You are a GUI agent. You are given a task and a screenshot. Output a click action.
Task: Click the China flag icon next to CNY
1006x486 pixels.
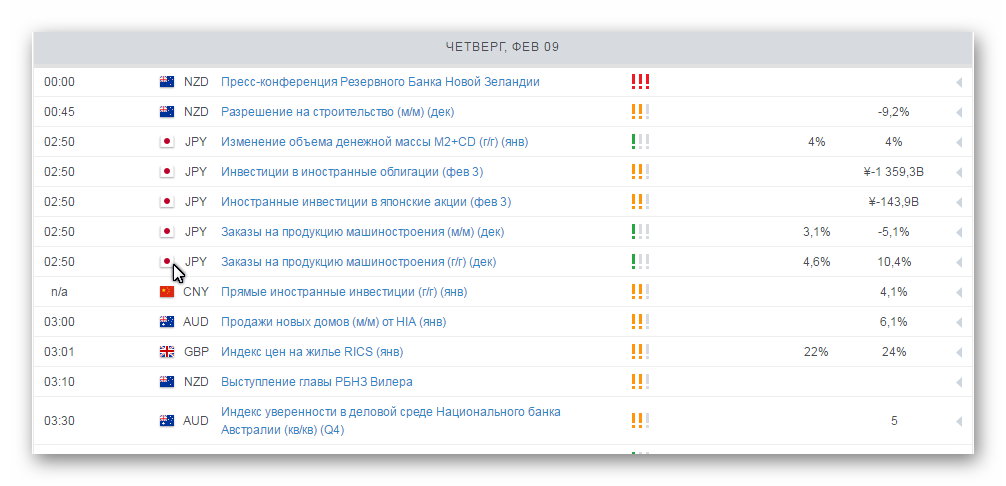[x=167, y=292]
